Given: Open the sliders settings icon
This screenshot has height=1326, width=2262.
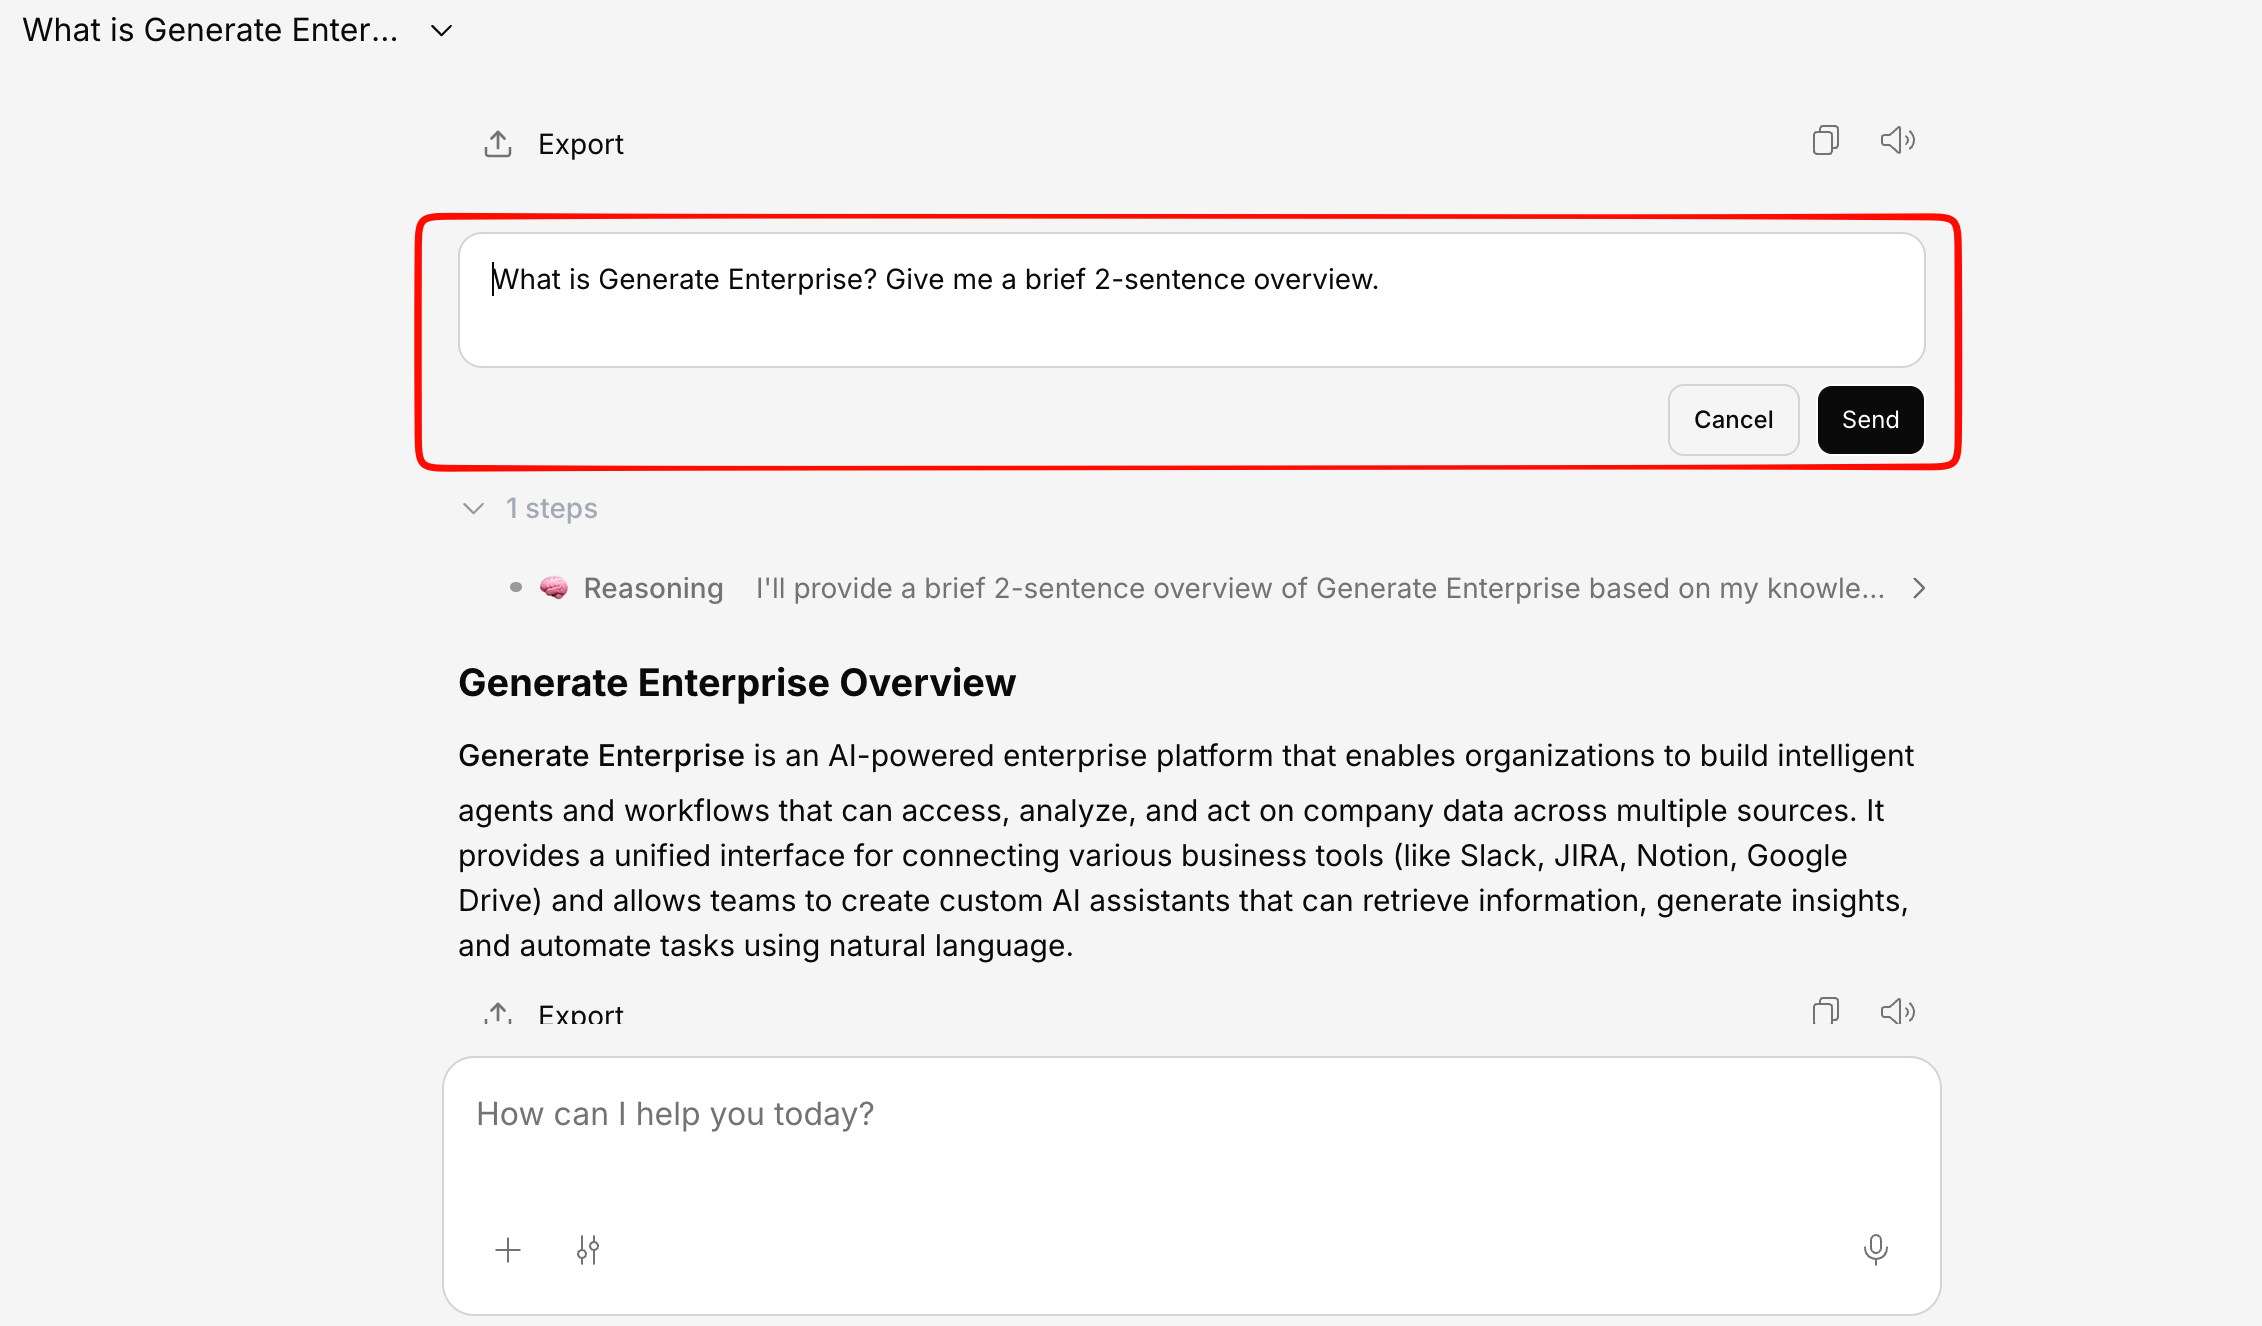Looking at the screenshot, I should (x=588, y=1250).
